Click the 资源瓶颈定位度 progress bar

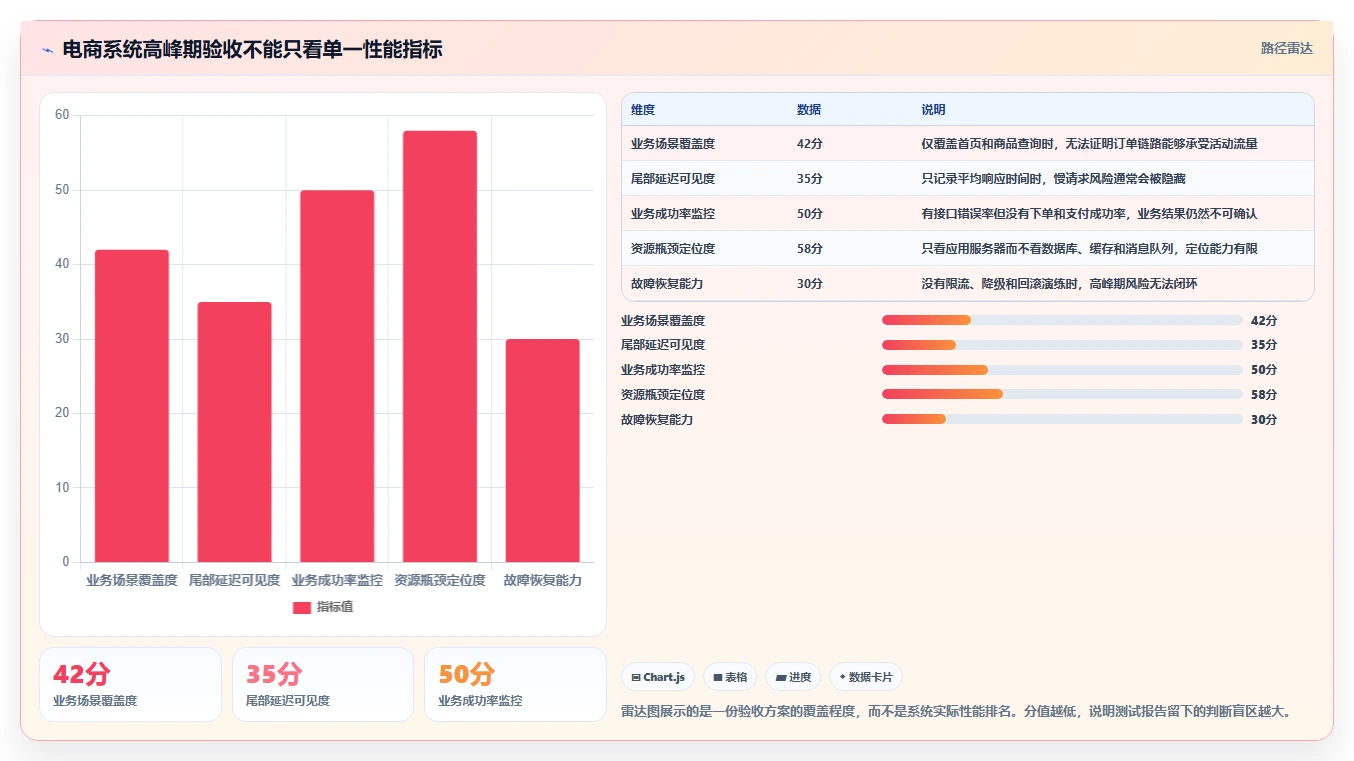pos(1062,394)
